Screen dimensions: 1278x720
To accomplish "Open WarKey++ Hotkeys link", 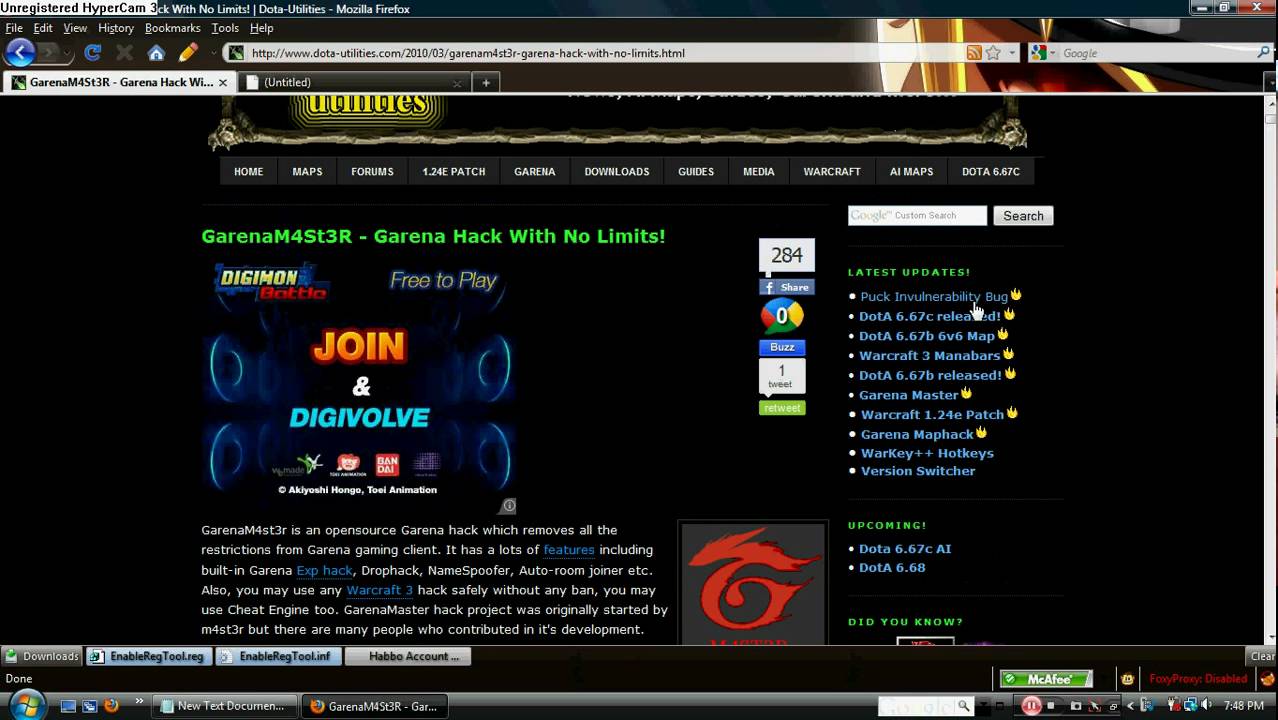I will point(927,453).
